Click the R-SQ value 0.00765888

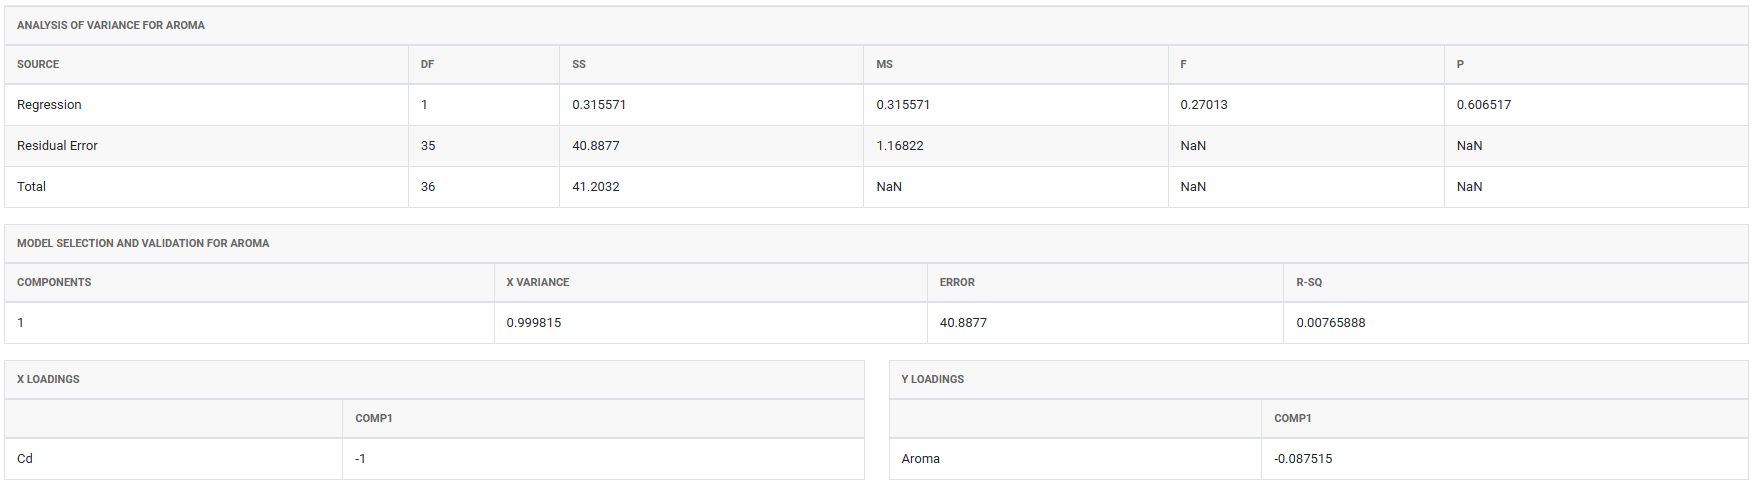click(1330, 323)
